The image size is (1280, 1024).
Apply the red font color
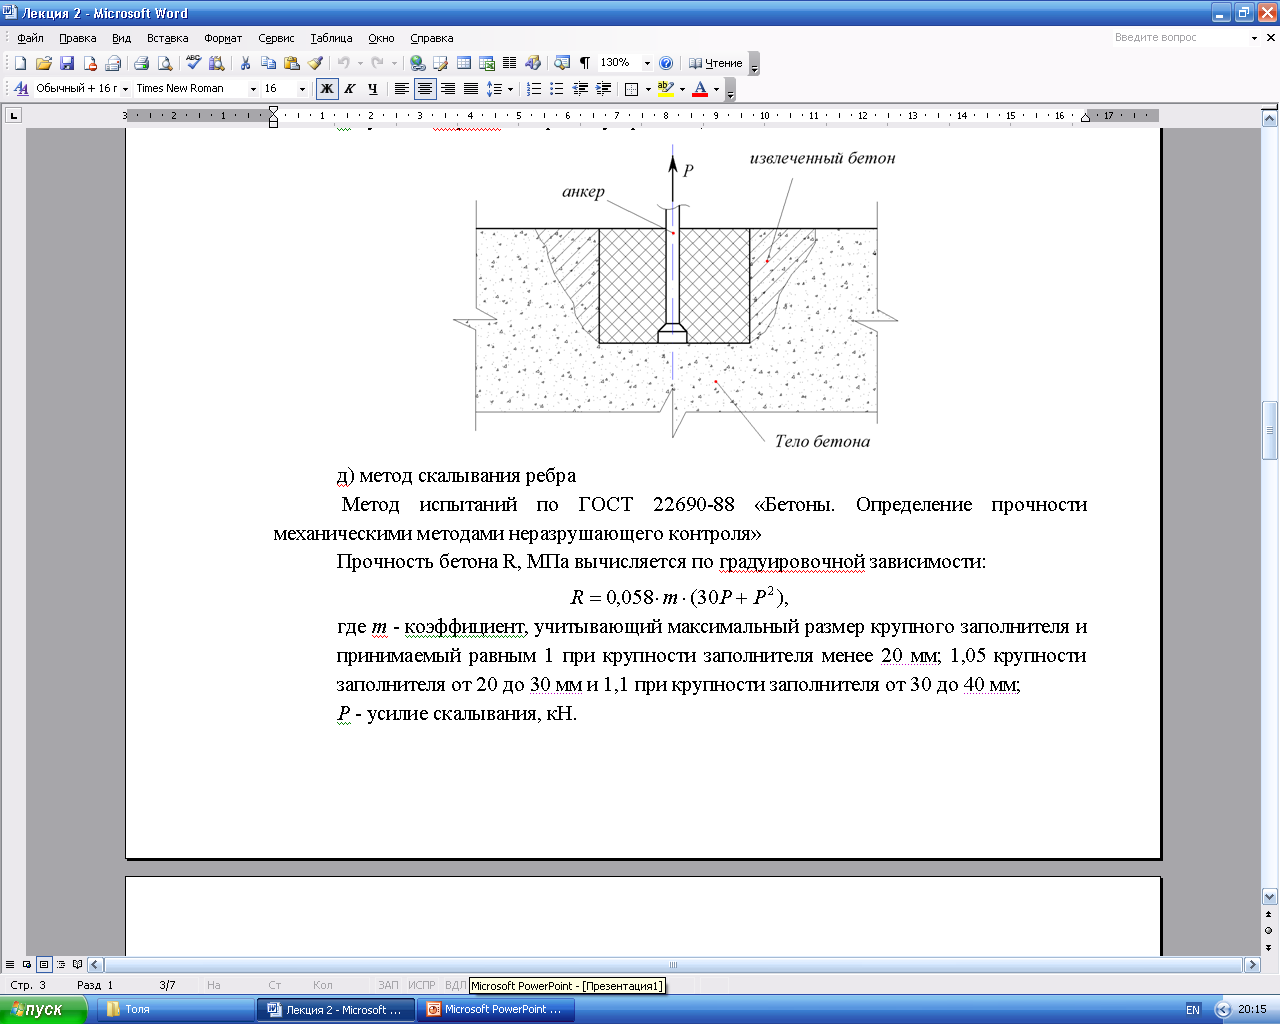pyautogui.click(x=700, y=89)
